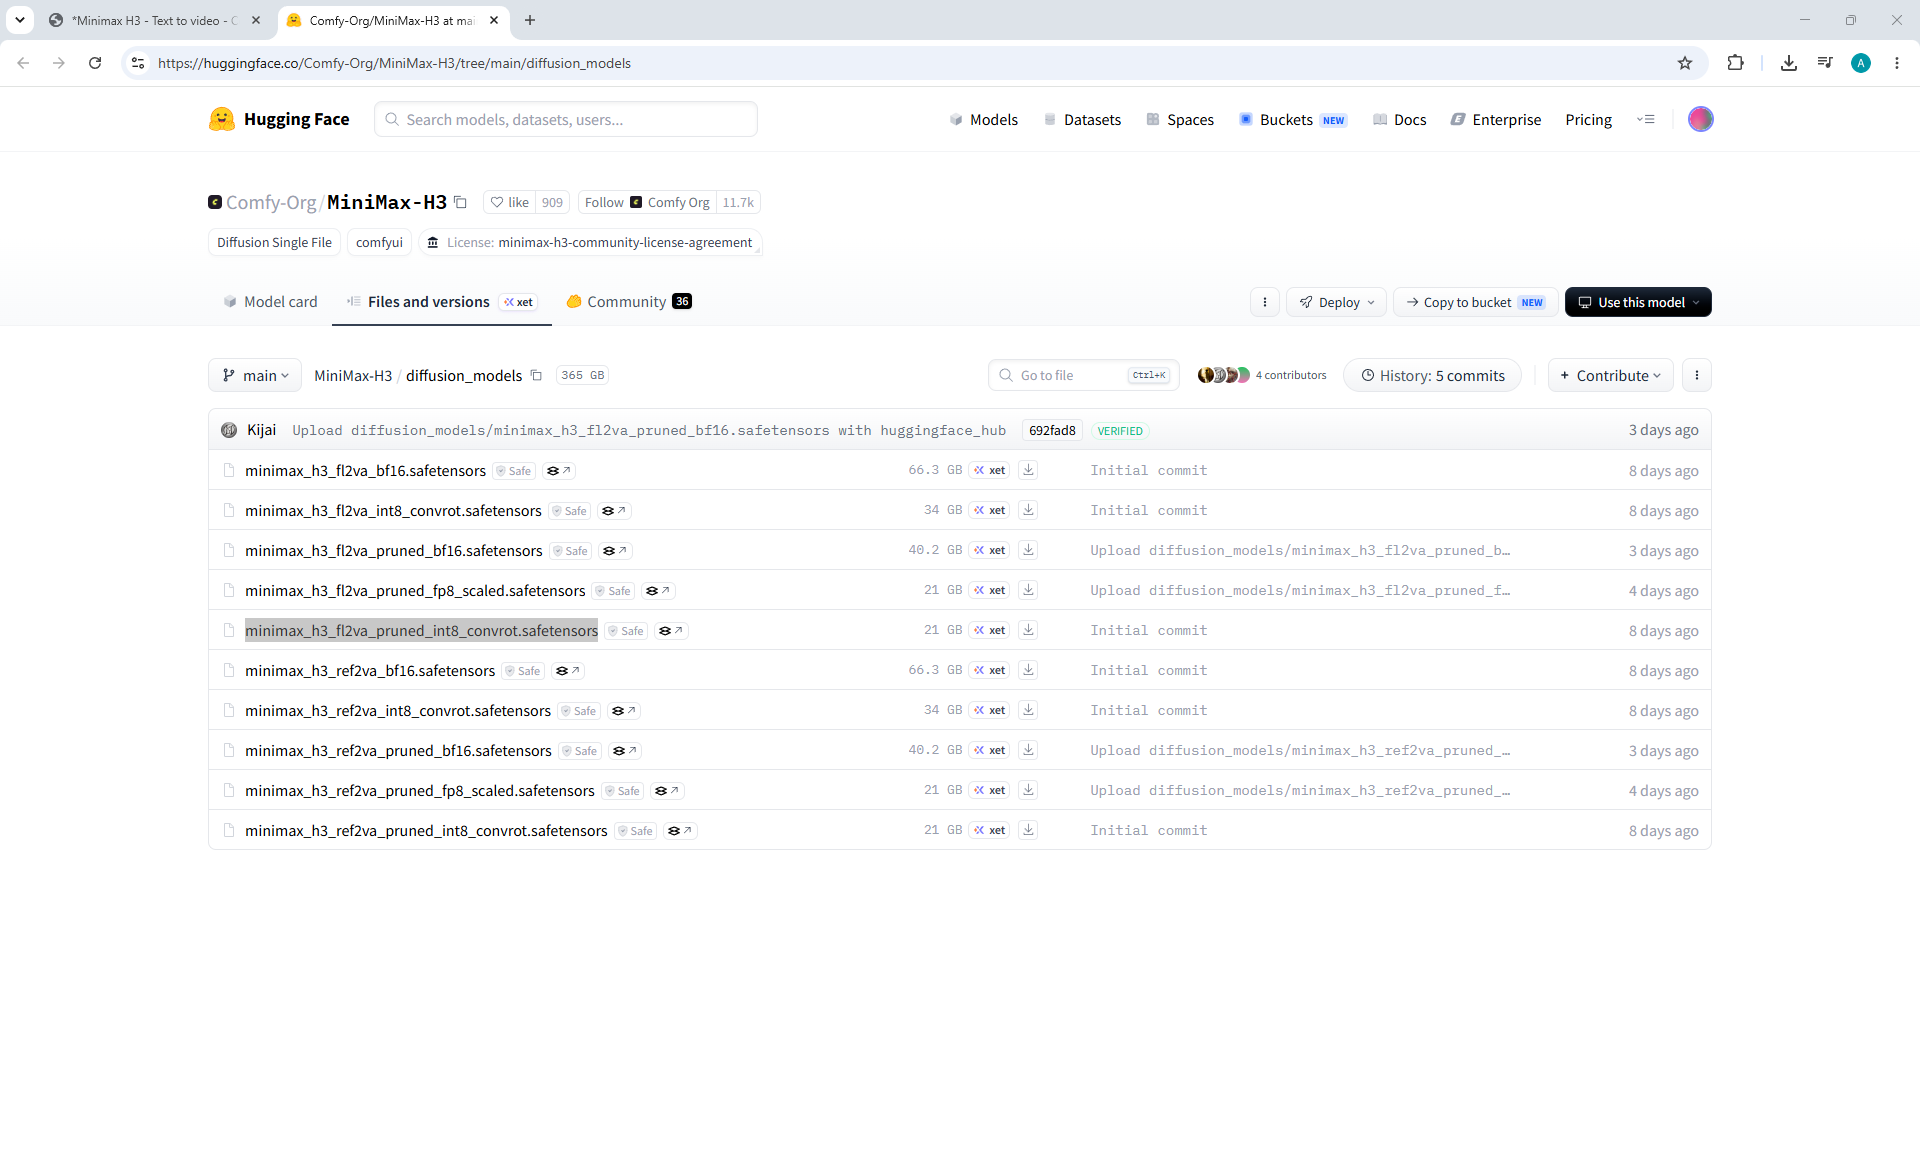This screenshot has width=1920, height=1151.
Task: Select Files and versions tab
Action: 442,302
